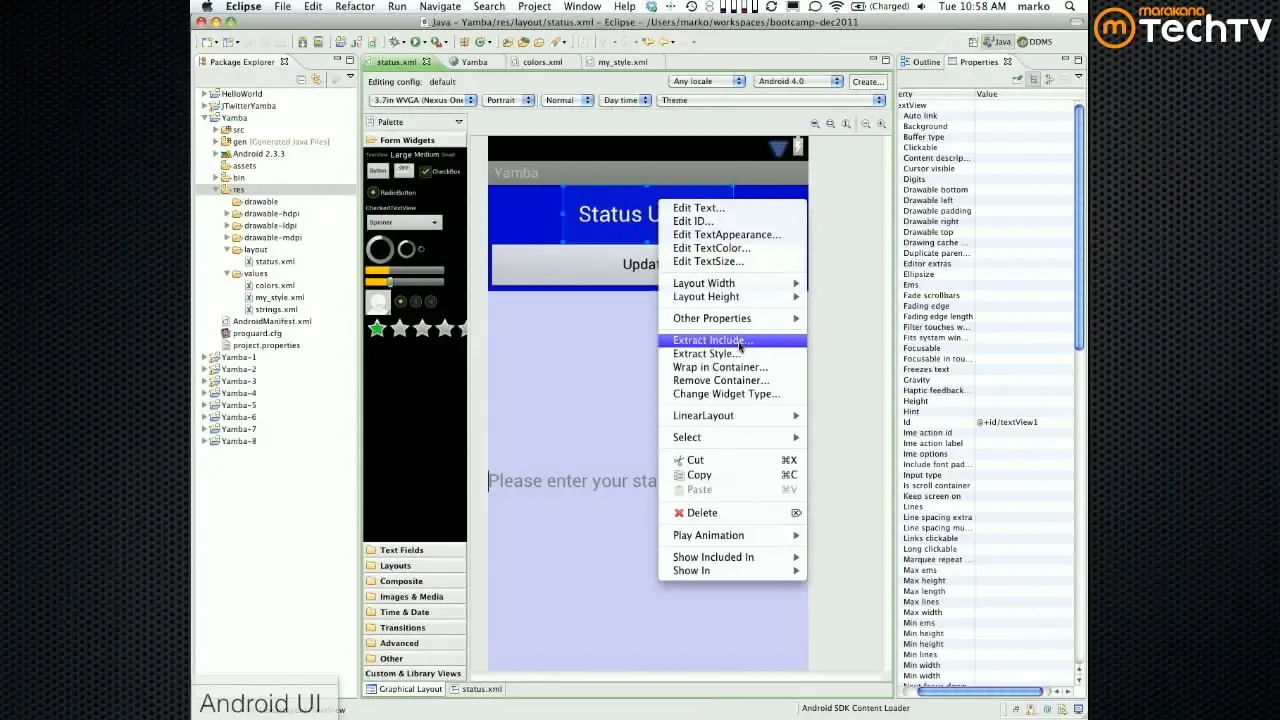
Task: Open the Refactor menu in menu bar
Action: [355, 6]
